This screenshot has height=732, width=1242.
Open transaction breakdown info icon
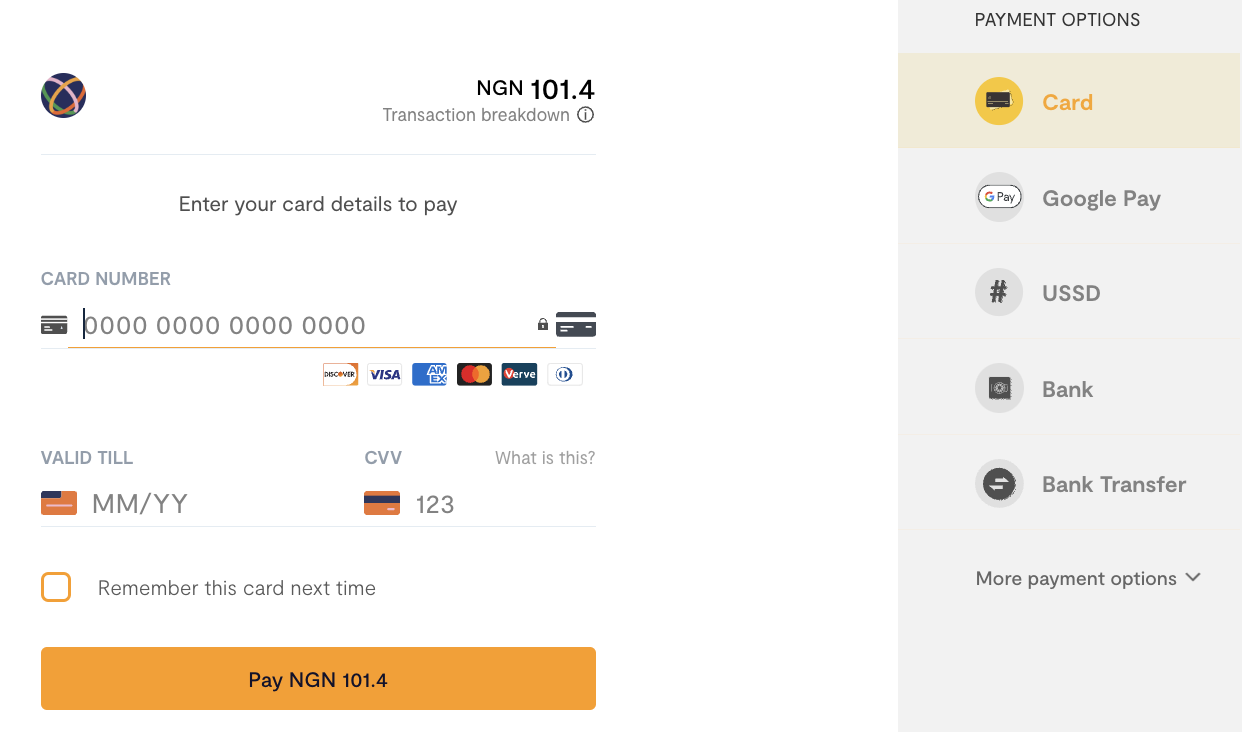(586, 115)
